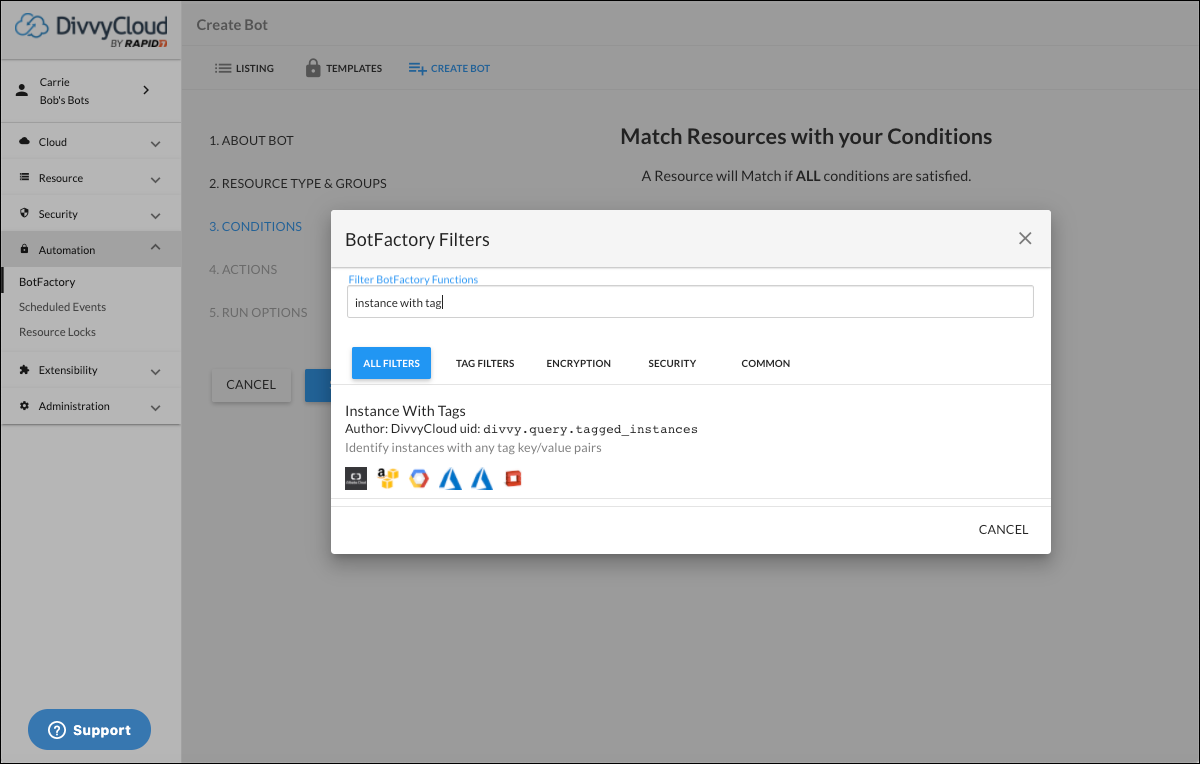The height and width of the screenshot is (764, 1200).
Task: Open the Create Bot view
Action: click(449, 69)
